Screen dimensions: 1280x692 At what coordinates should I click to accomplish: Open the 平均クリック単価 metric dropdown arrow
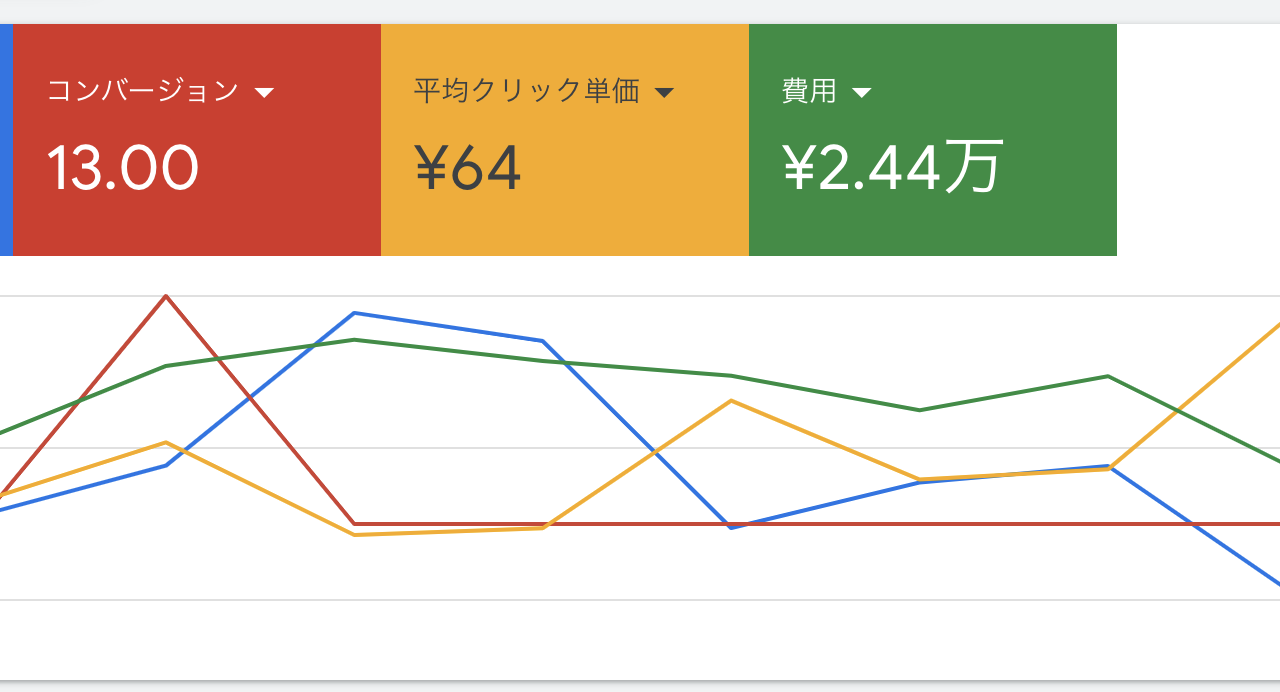tap(664, 93)
